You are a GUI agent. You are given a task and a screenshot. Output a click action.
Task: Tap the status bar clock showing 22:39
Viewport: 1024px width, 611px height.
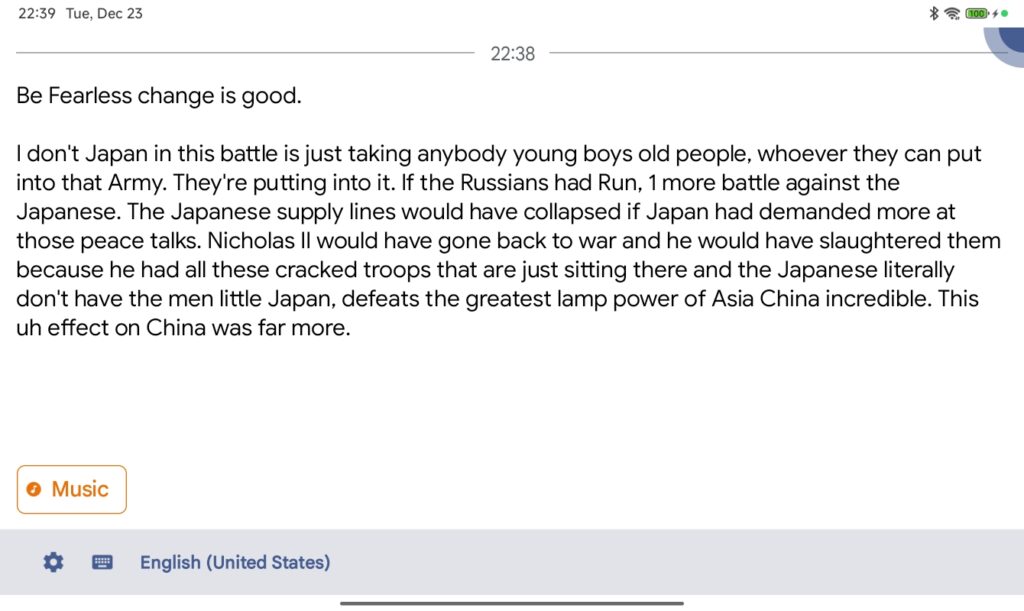pyautogui.click(x=35, y=13)
